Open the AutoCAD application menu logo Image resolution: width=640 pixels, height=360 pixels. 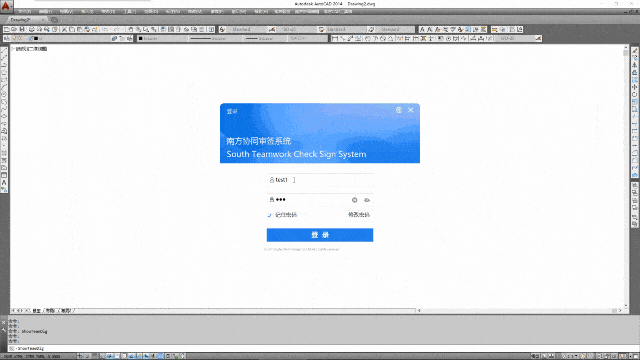point(6,6)
